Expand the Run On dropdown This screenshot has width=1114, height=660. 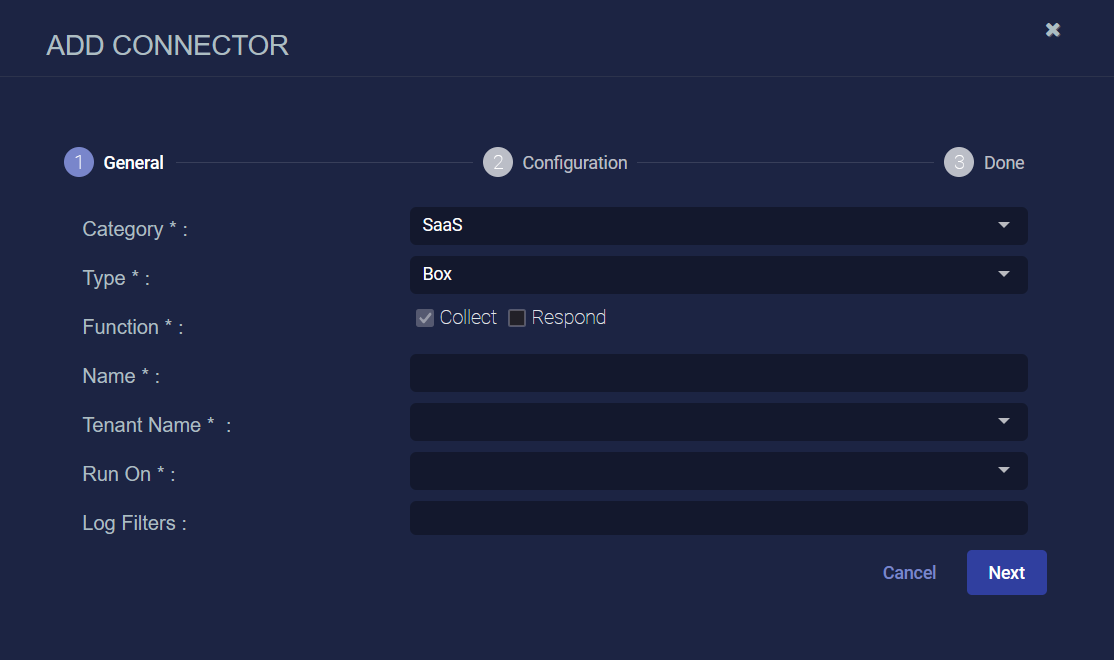pyautogui.click(x=718, y=471)
